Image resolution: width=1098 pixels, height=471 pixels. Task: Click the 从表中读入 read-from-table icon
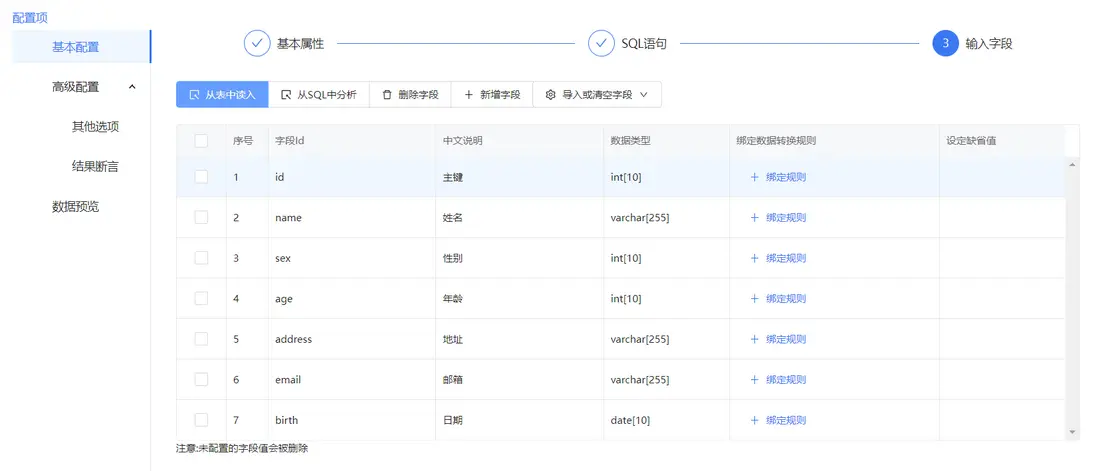pos(194,95)
